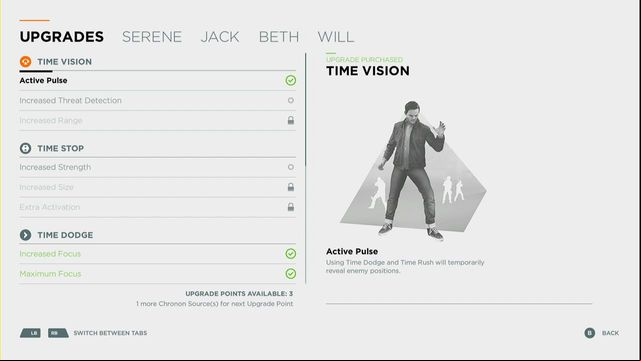Select the Maximum Focus upgrade row
The width and height of the screenshot is (641, 361).
click(x=157, y=274)
